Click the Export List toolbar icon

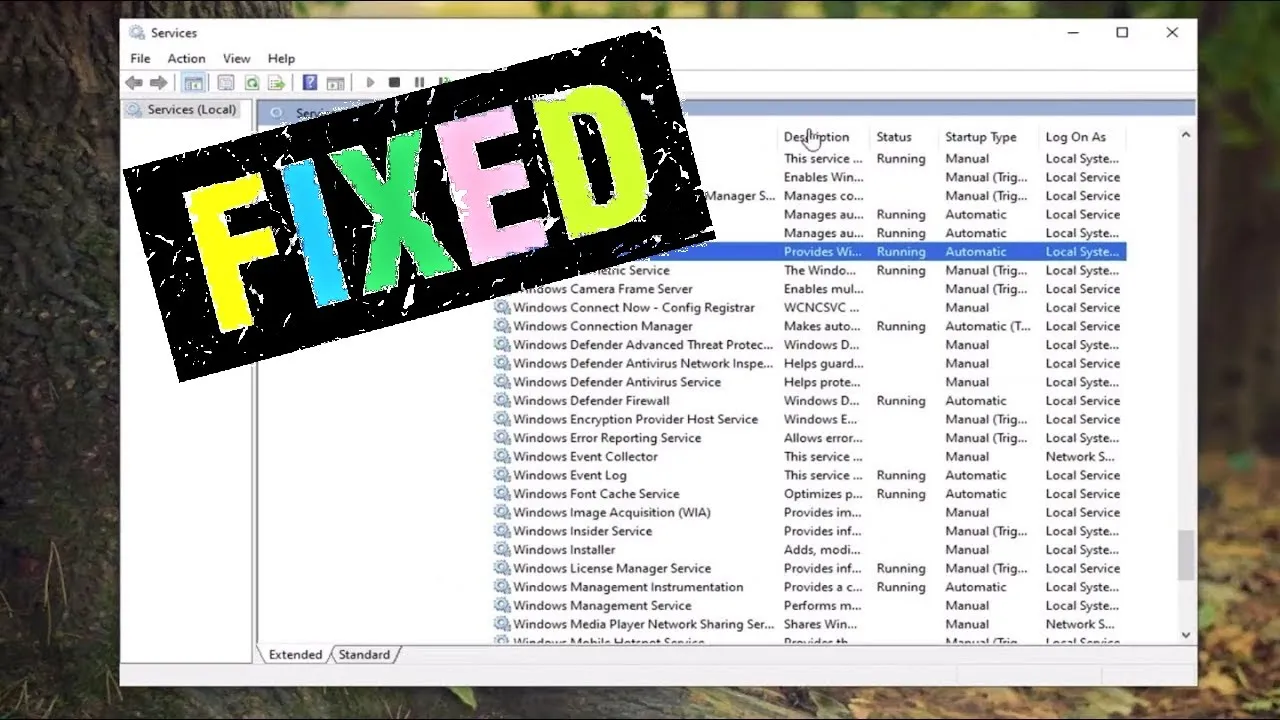click(x=277, y=83)
